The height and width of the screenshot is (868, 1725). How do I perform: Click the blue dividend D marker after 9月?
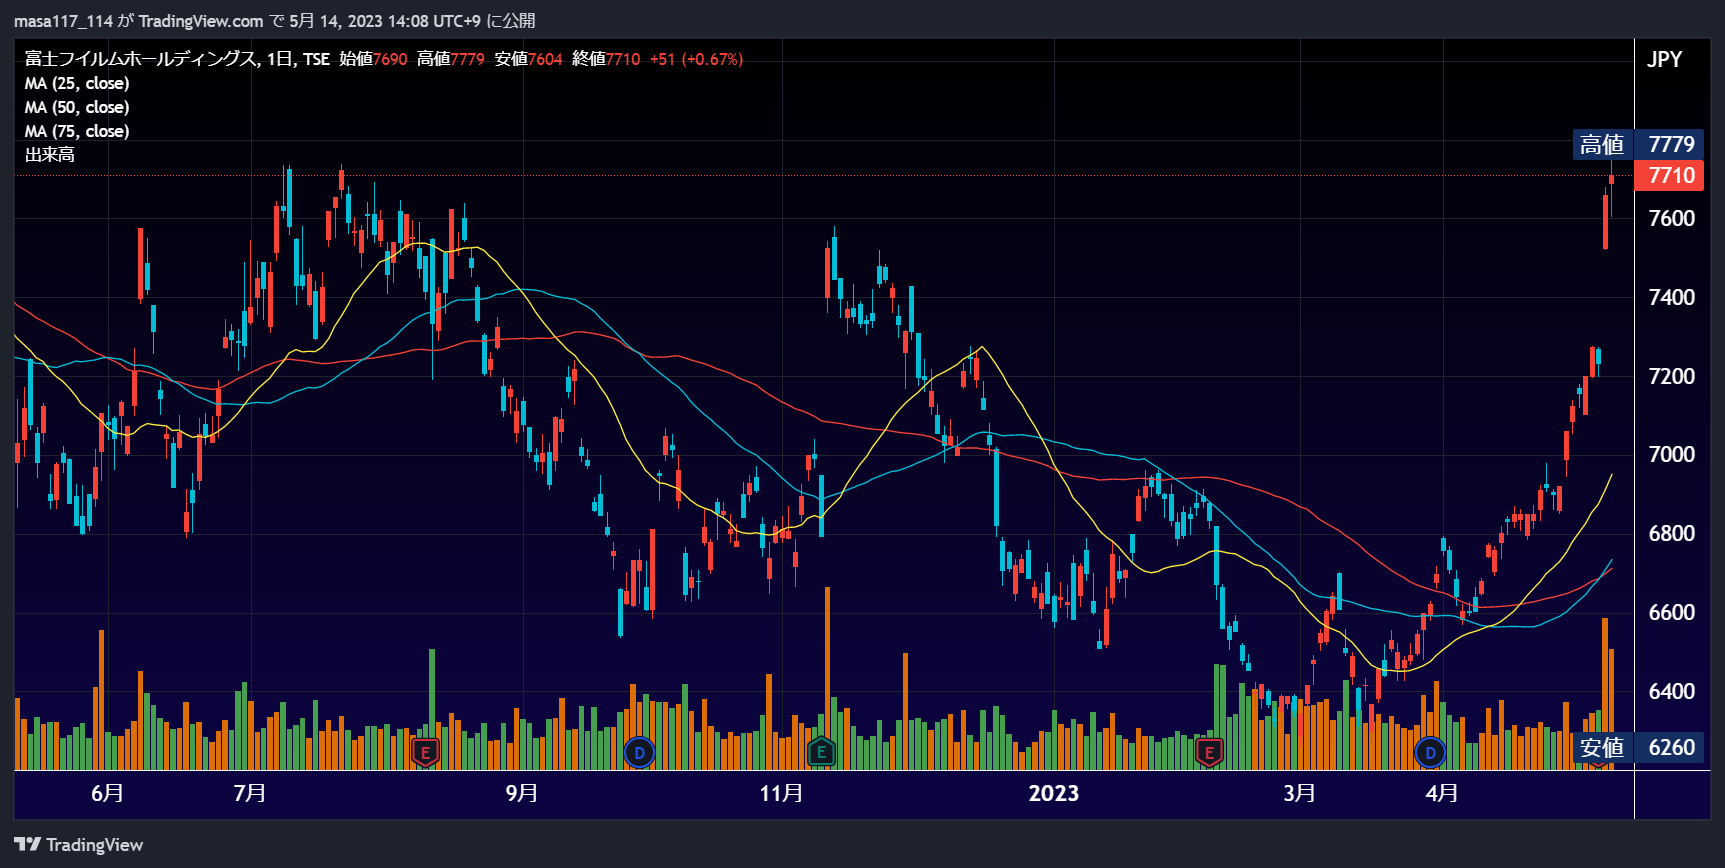pos(639,752)
